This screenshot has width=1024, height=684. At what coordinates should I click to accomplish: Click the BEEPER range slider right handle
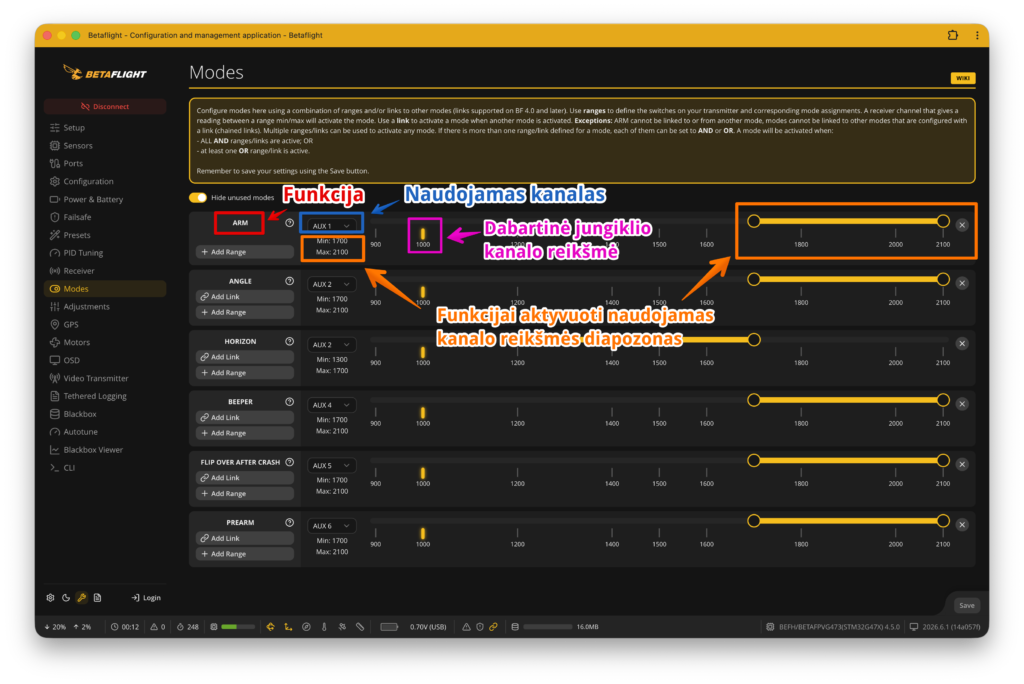943,400
